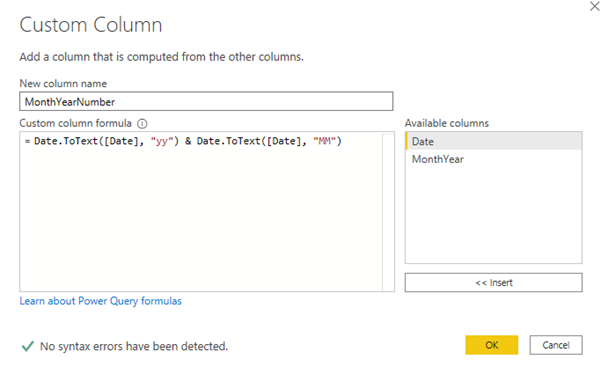Close the Custom Column dialog with X
The width and height of the screenshot is (601, 367).
594,6
